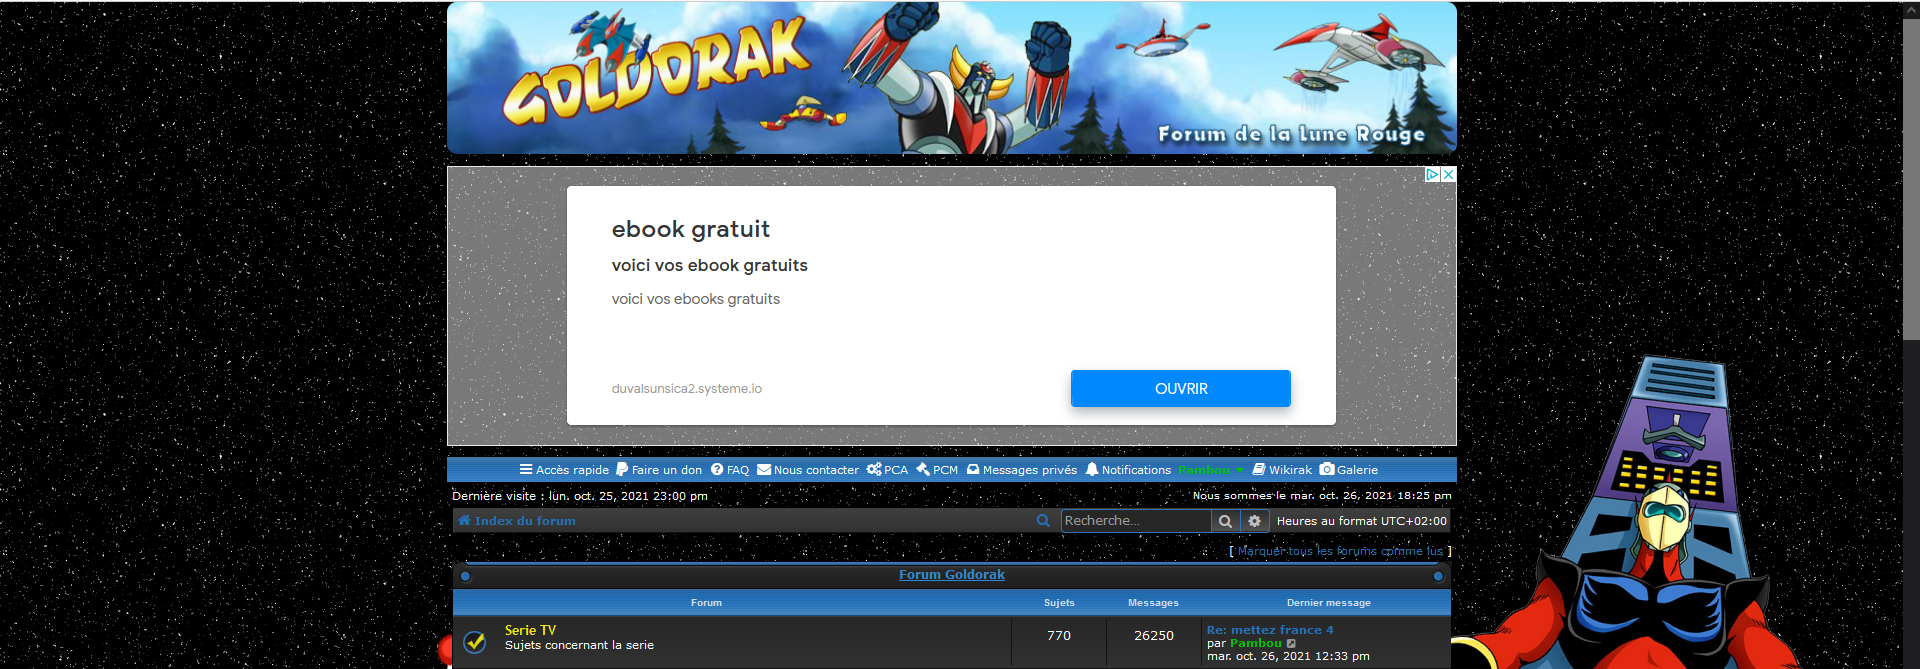Click the Heures au format UTC+02:00 text
1920x669 pixels.
[x=1362, y=521]
